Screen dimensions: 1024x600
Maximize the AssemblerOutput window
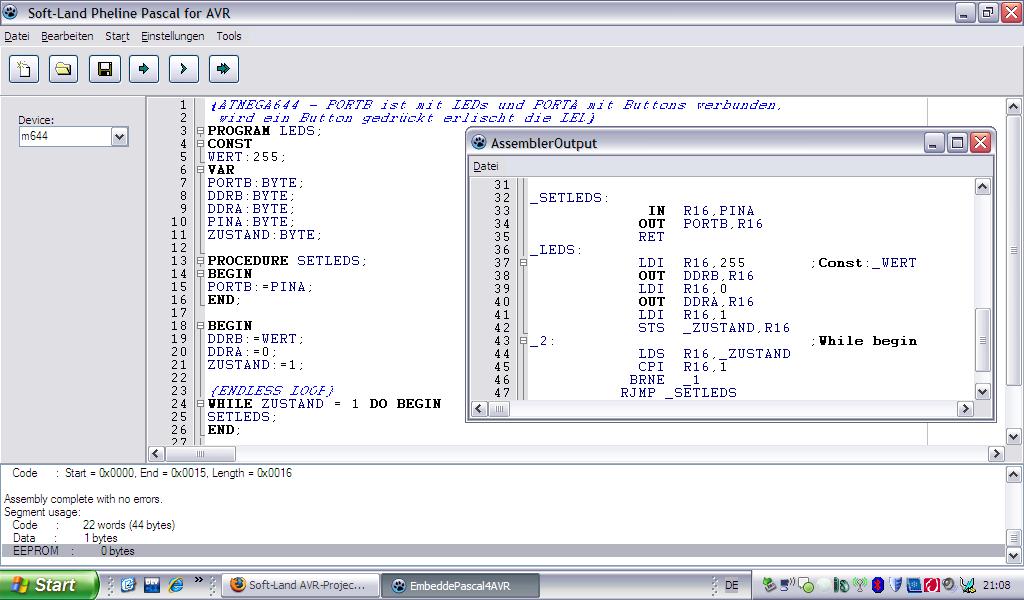(x=957, y=142)
